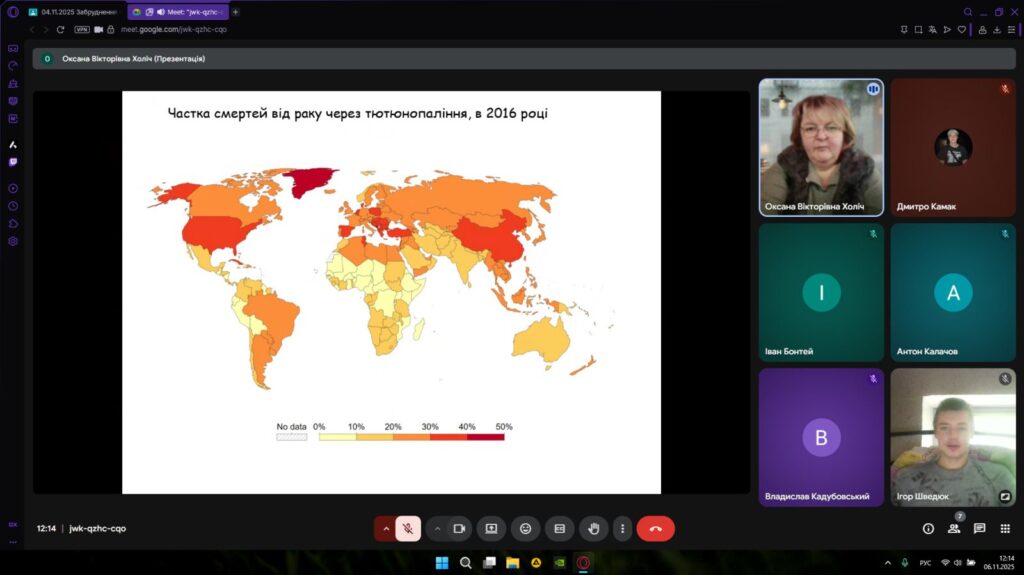This screenshot has width=1024, height=575.
Task: Open the emoji reactions icon
Action: [525, 528]
